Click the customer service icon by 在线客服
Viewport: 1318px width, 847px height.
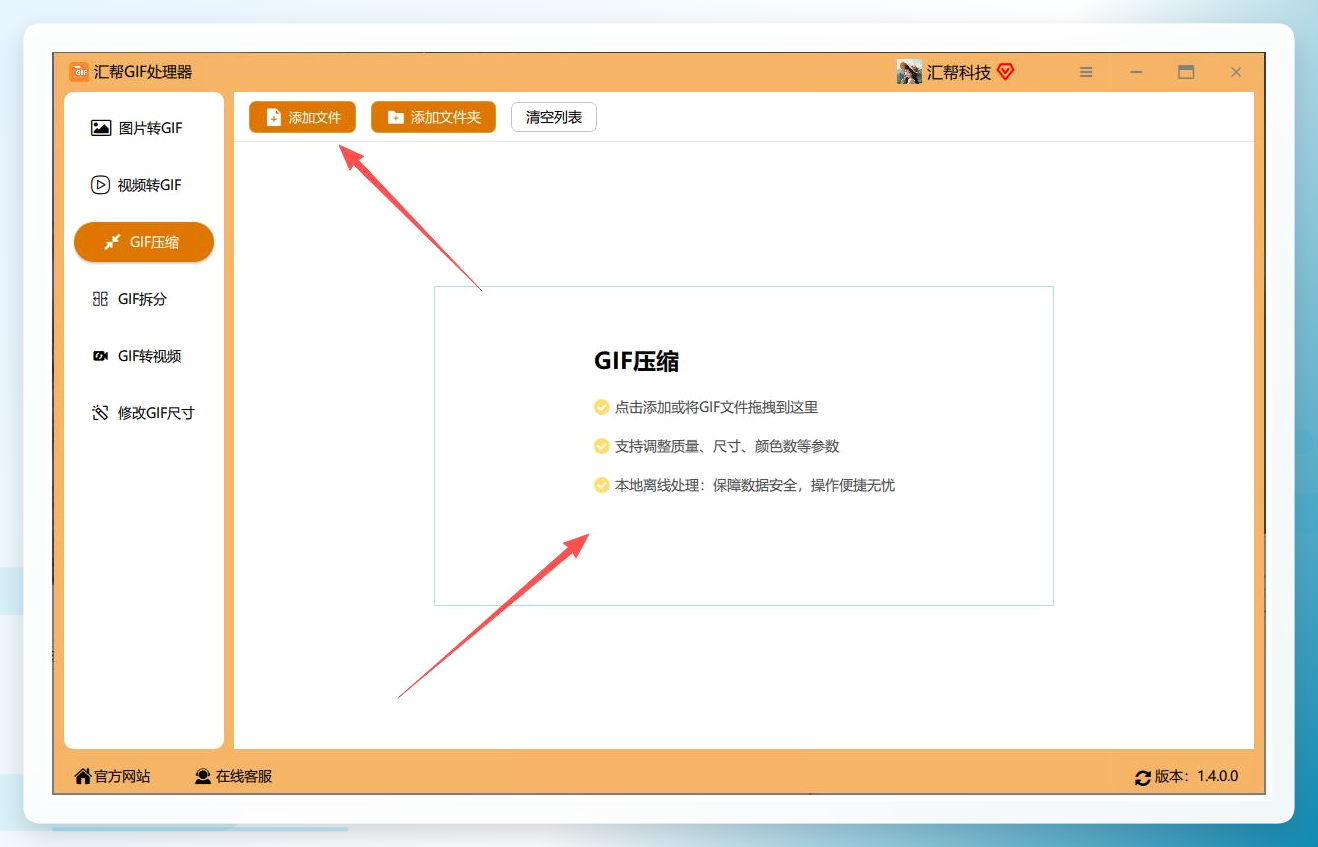(203, 776)
